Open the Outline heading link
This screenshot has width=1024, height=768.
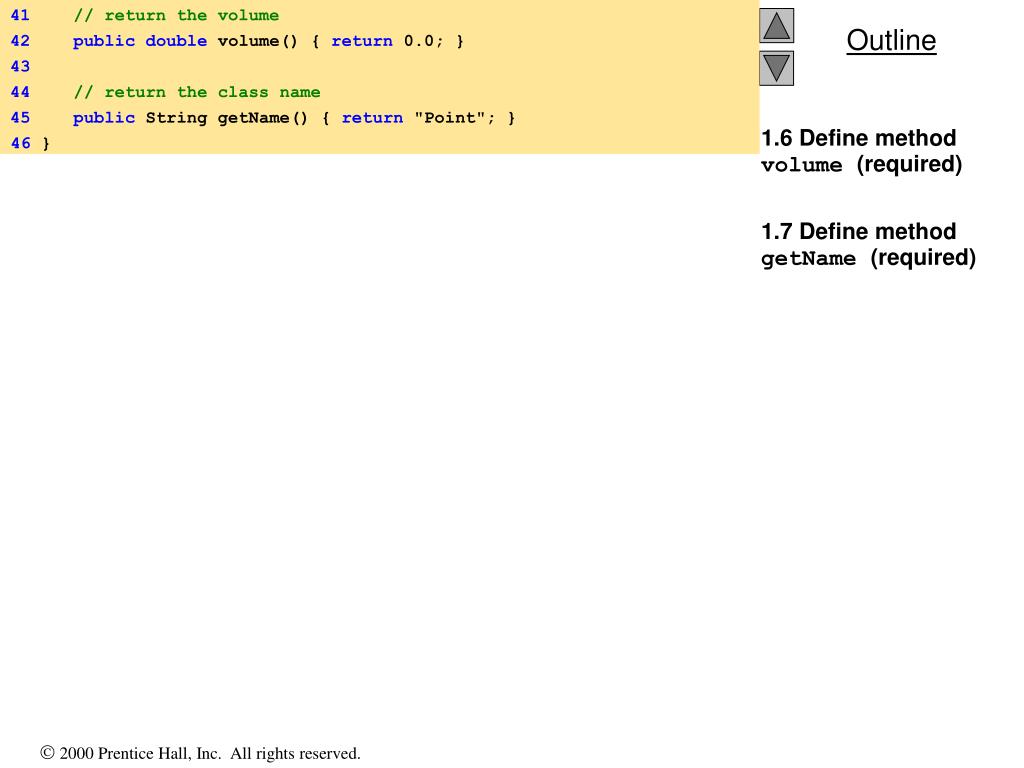point(891,40)
